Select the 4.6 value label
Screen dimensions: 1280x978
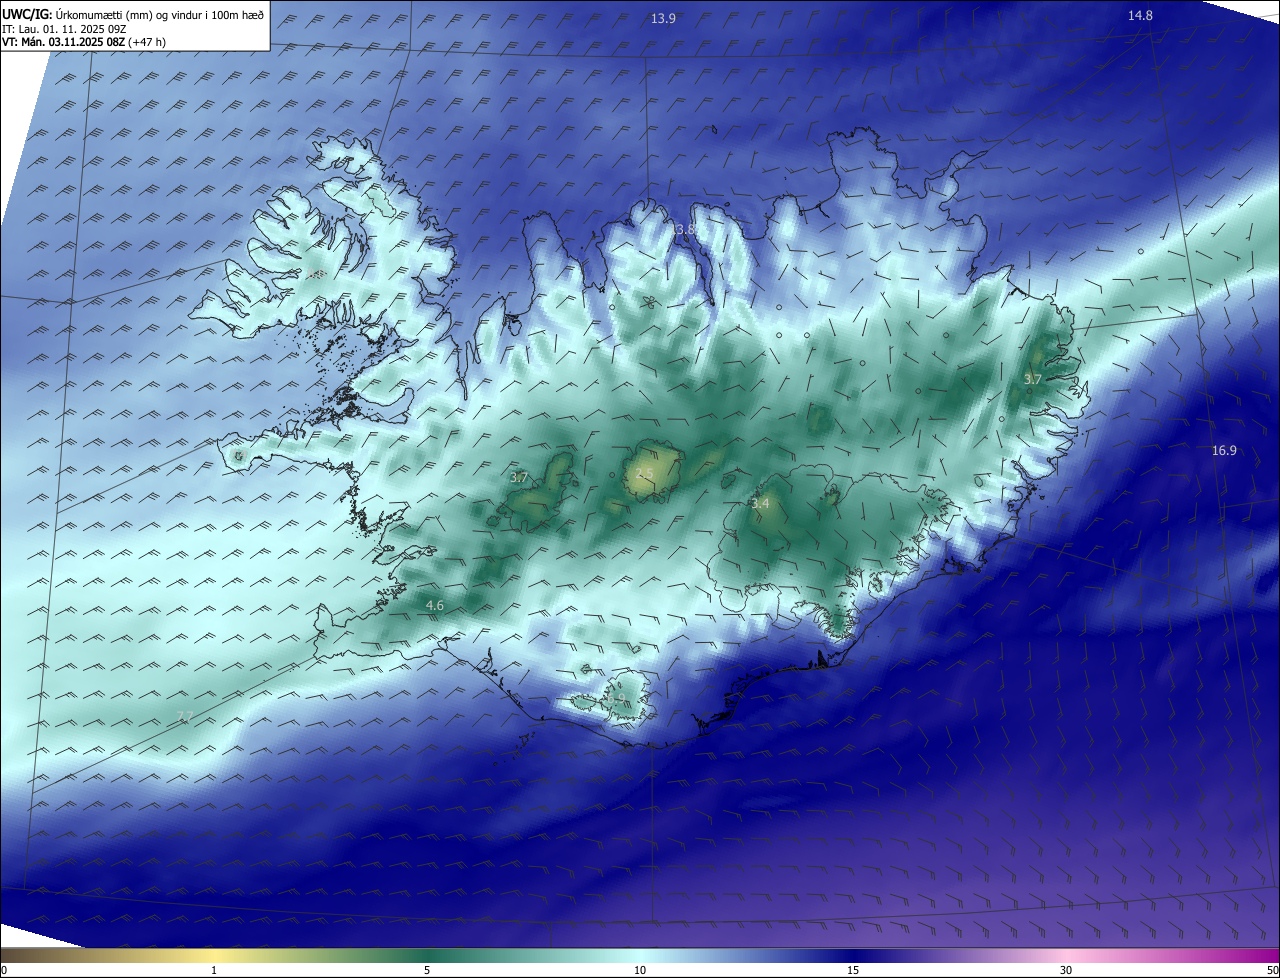[x=435, y=606]
